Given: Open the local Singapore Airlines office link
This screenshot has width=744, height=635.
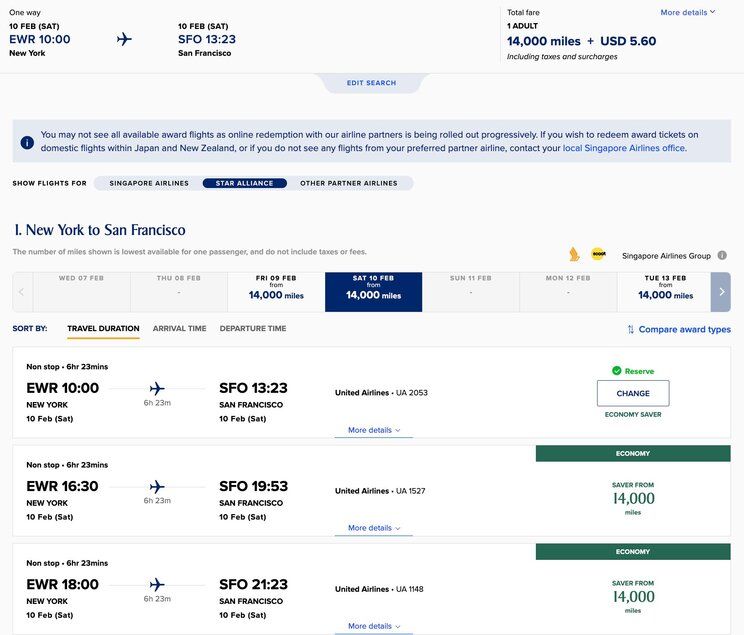Looking at the screenshot, I should pos(624,148).
